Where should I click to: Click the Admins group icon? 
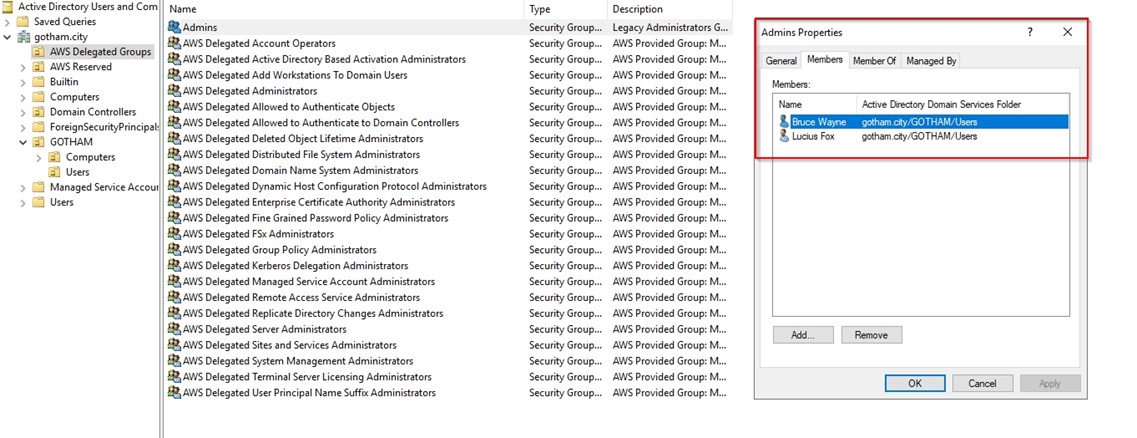point(174,27)
